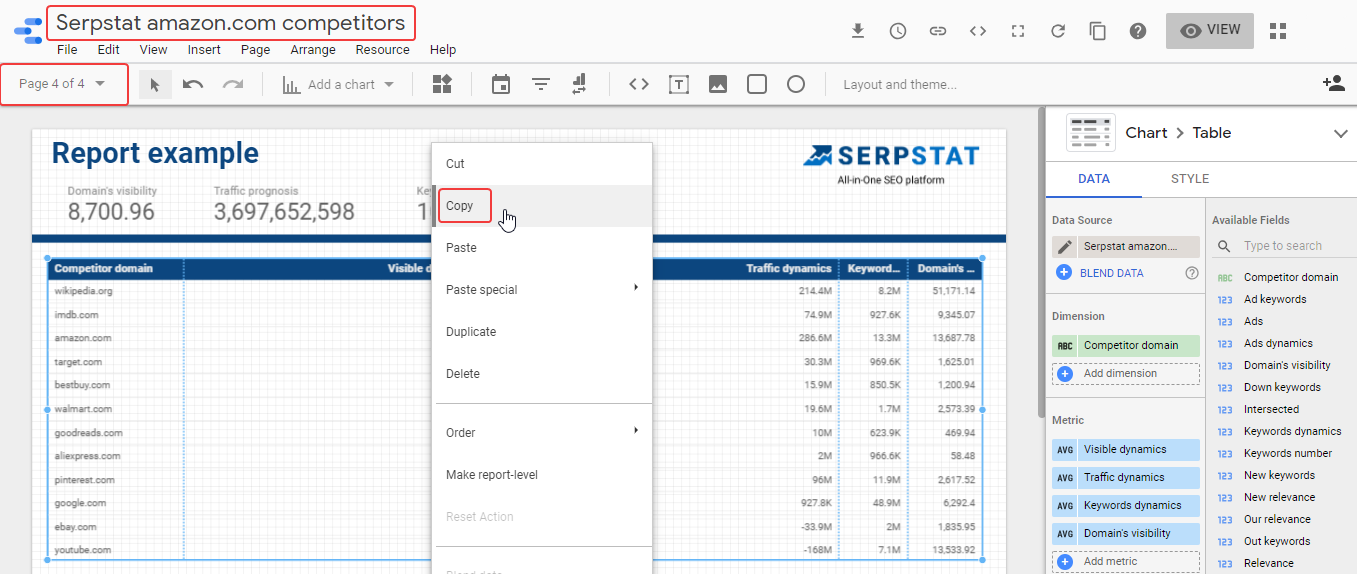Choose Delete in context menu
Viewport: 1357px width, 574px height.
pos(542,374)
